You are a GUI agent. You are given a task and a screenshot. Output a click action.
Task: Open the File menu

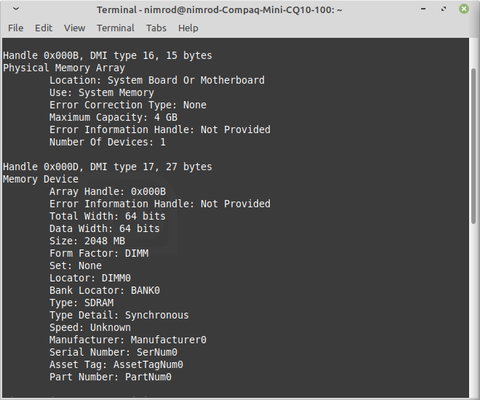tap(16, 28)
